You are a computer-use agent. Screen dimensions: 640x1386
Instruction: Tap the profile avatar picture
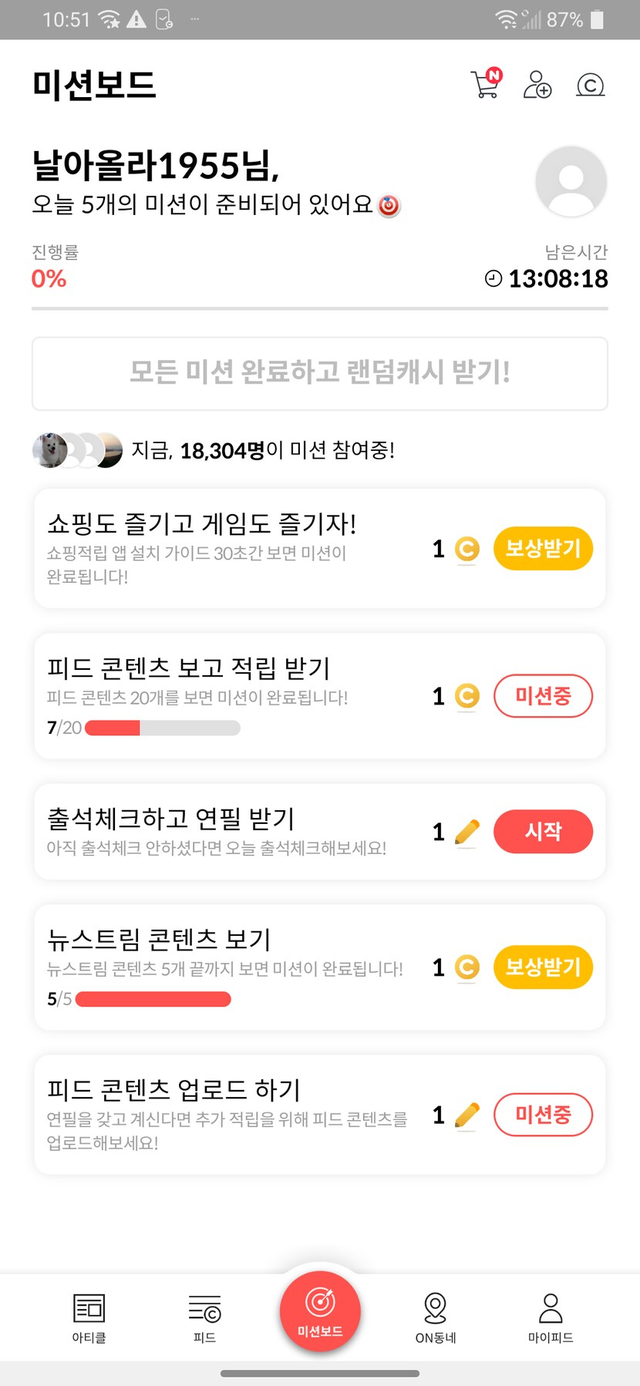coord(571,181)
